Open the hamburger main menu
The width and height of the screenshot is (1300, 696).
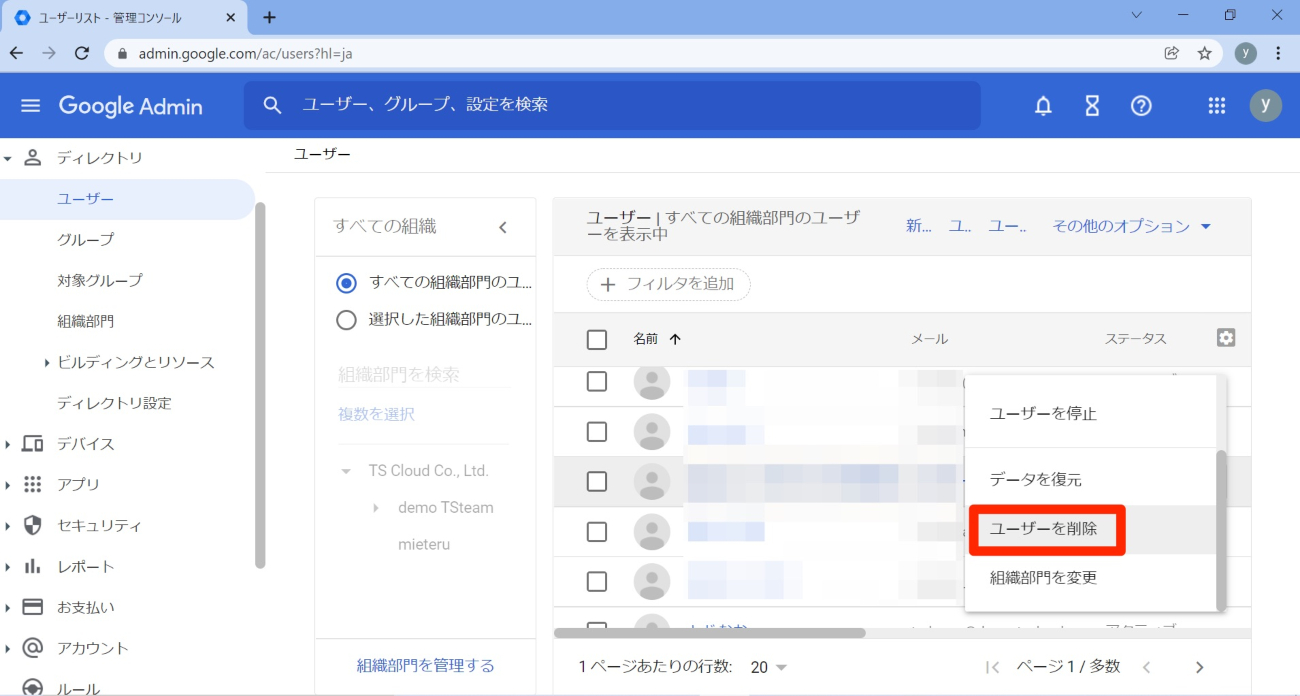click(30, 106)
